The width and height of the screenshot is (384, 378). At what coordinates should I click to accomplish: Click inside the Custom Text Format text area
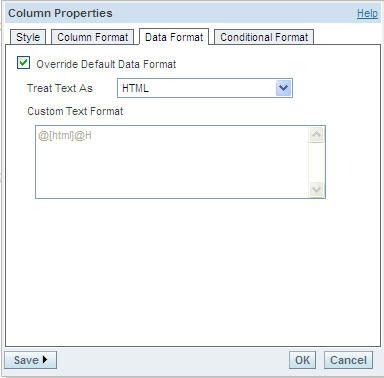pyautogui.click(x=172, y=162)
